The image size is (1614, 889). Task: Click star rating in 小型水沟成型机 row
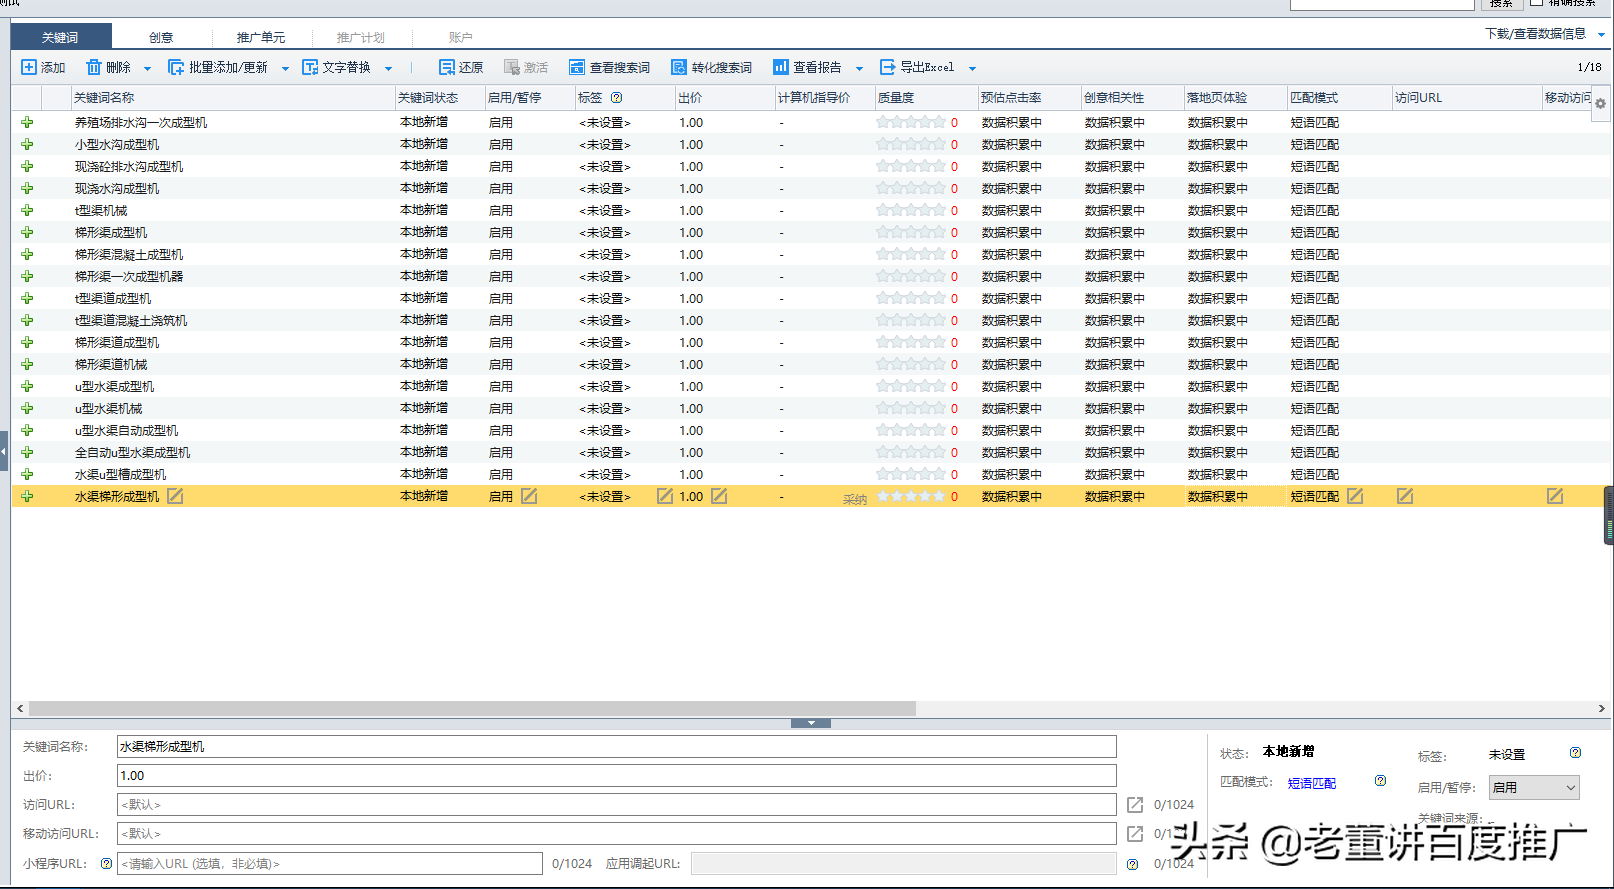(x=911, y=144)
